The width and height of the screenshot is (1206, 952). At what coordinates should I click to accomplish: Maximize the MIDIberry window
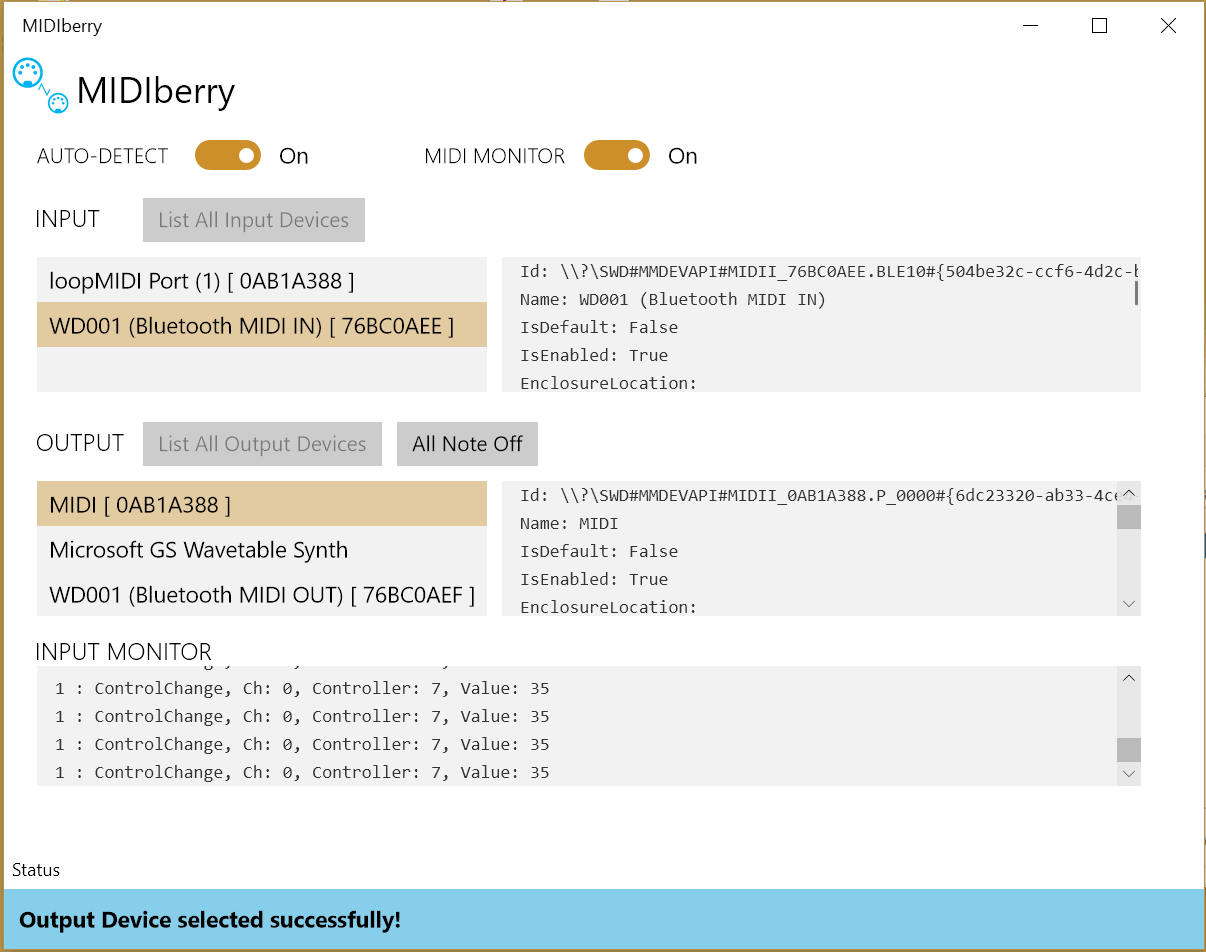coord(1099,26)
